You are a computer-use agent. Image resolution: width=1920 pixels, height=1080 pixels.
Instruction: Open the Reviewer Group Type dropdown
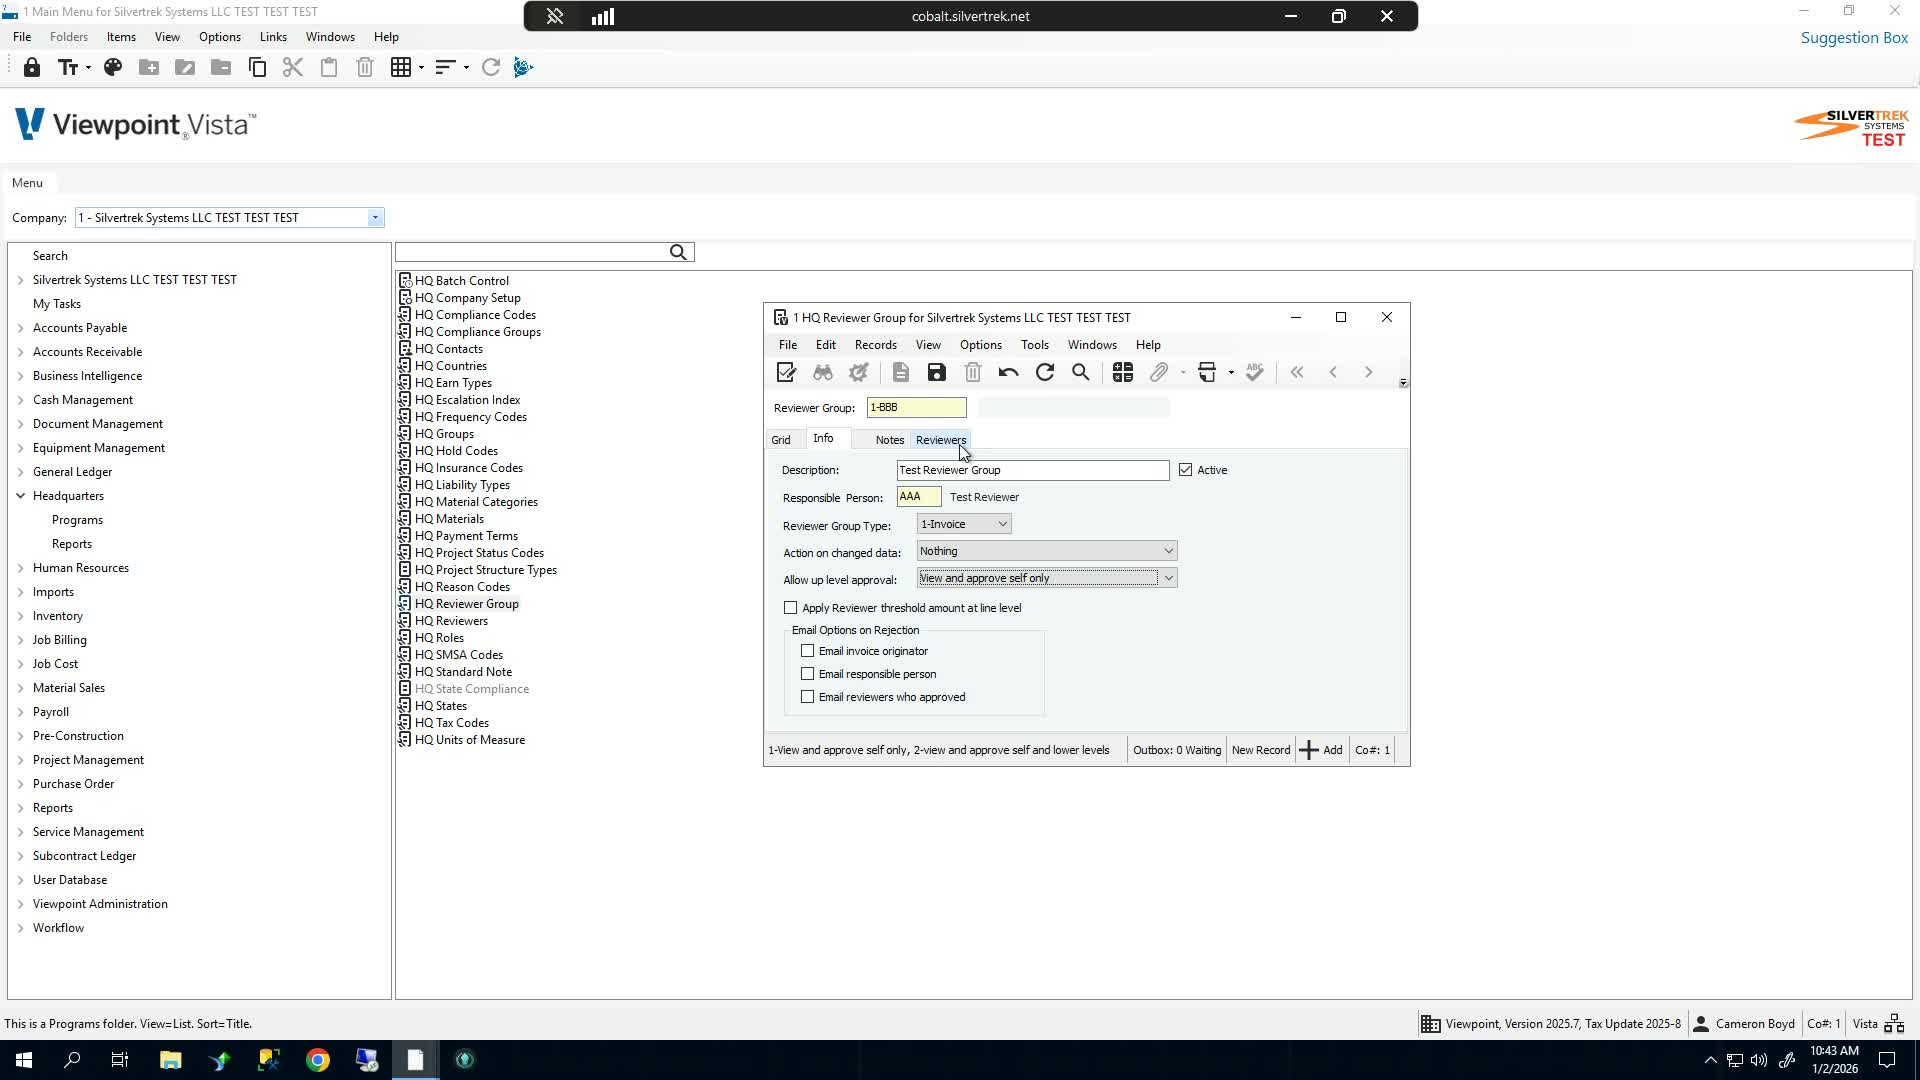(x=1002, y=524)
